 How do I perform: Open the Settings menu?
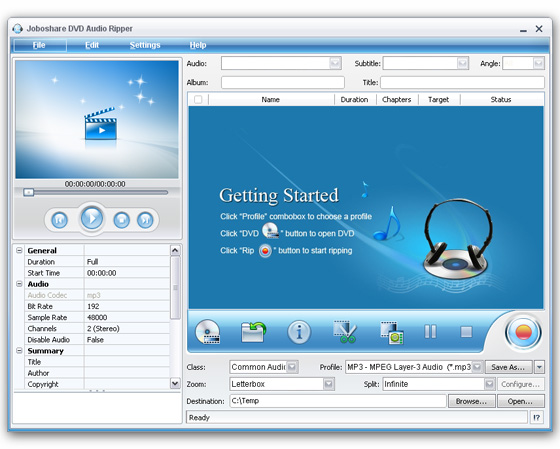tap(145, 45)
